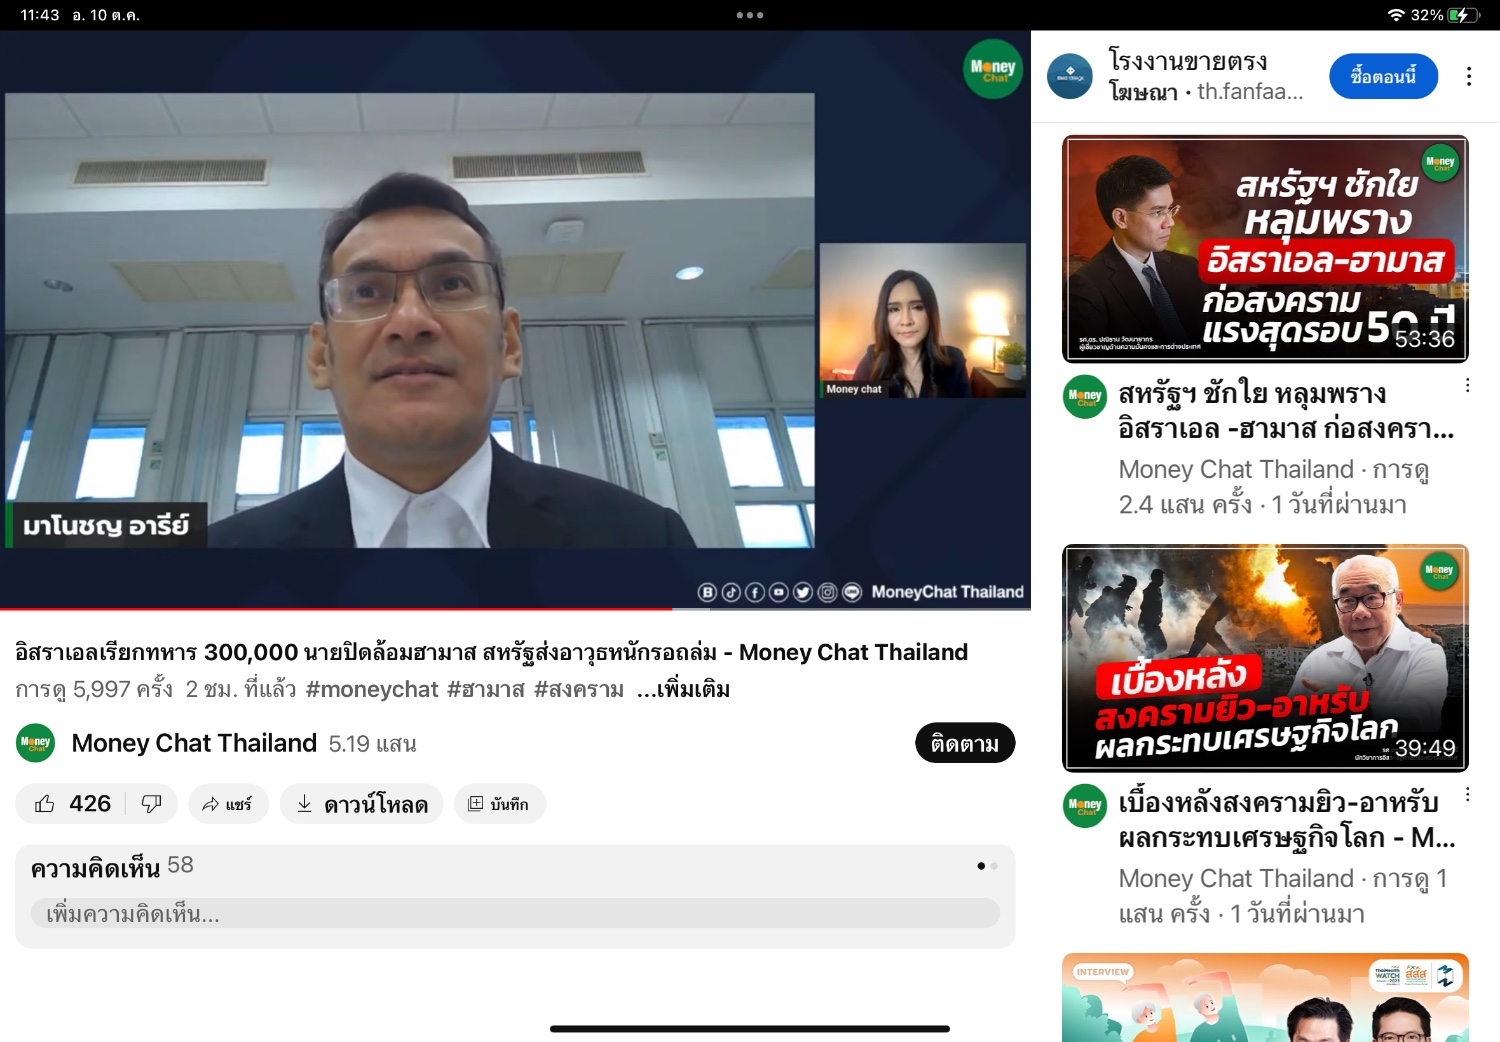The width and height of the screenshot is (1500, 1042).
Task: Tap the main video player
Action: coord(515,318)
